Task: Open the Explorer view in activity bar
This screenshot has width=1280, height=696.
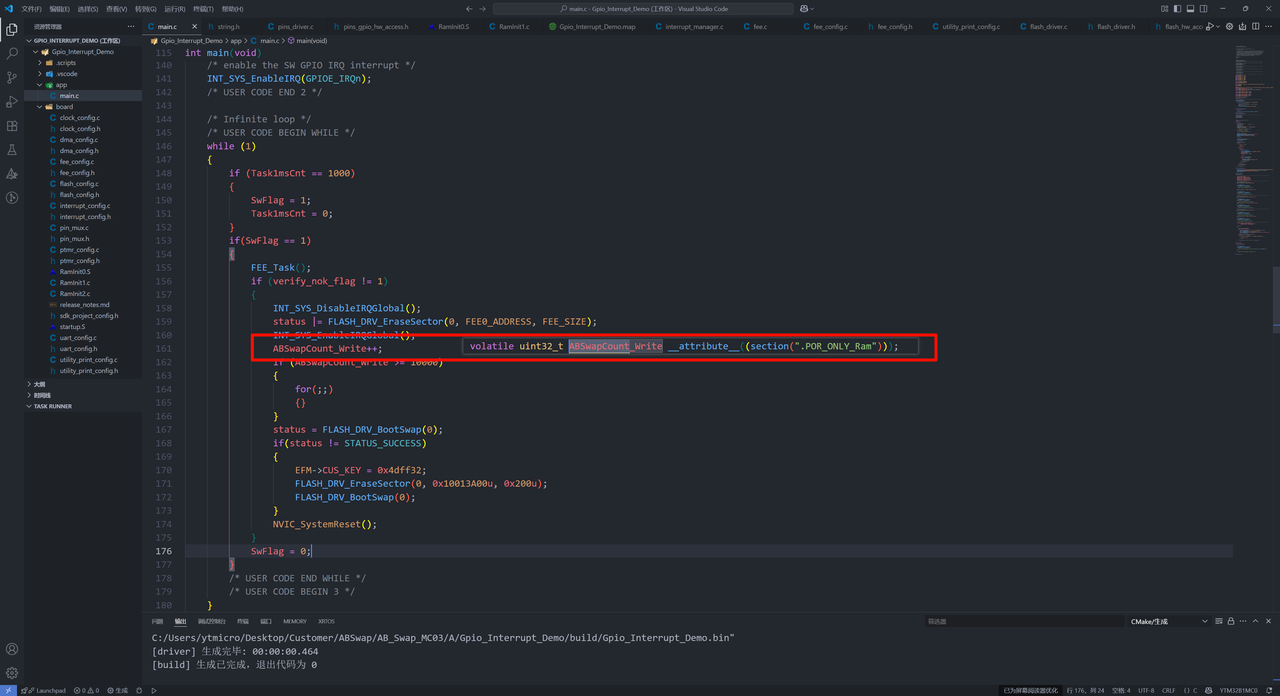Action: click(12, 30)
